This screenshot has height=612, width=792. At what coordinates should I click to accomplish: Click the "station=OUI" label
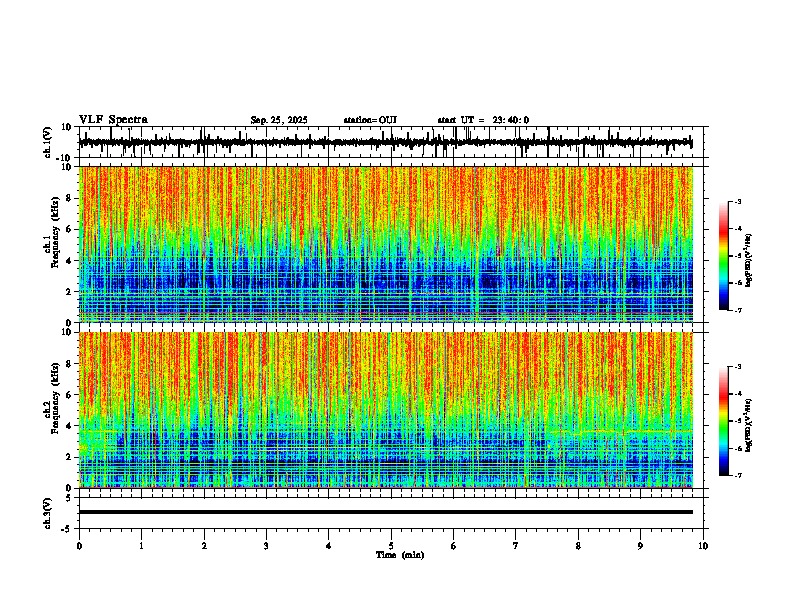[370, 120]
